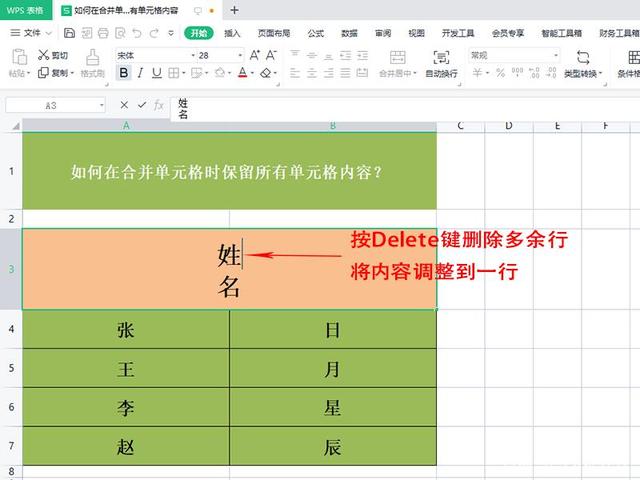Click the cell borders icon
This screenshot has height=480, width=640.
pyautogui.click(x=173, y=73)
